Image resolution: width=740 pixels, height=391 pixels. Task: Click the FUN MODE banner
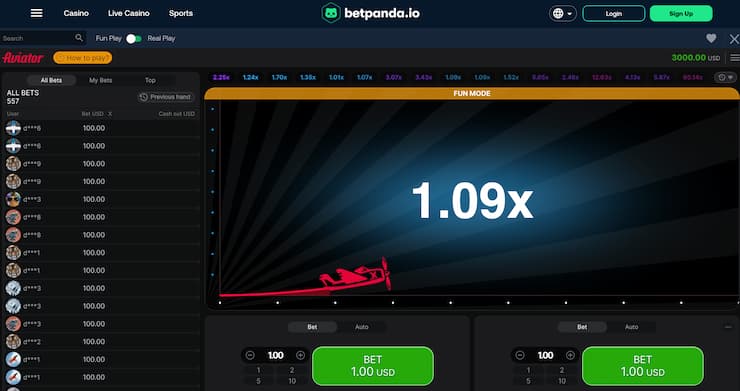coord(472,94)
